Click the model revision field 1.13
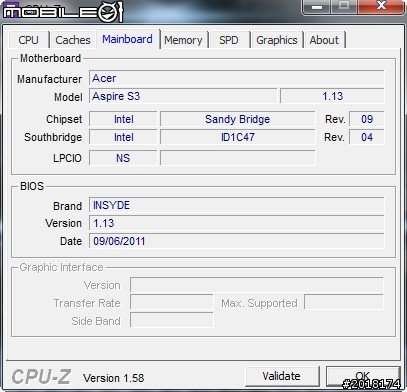This screenshot has width=407, height=392. click(332, 96)
